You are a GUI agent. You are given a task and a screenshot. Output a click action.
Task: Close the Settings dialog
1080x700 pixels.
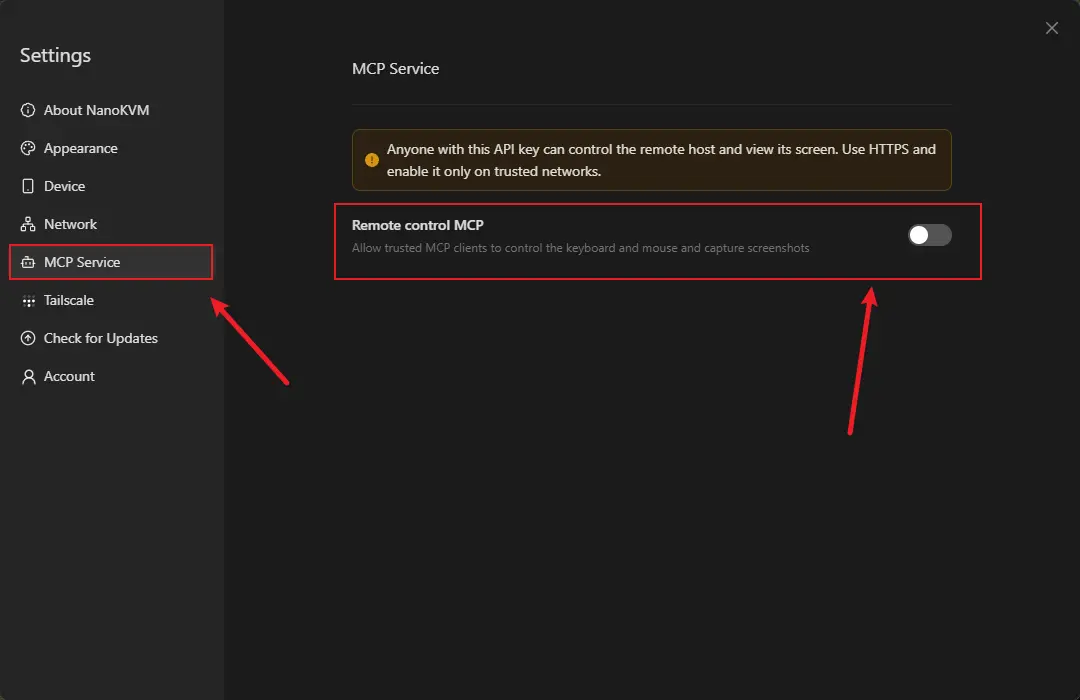click(x=1051, y=28)
